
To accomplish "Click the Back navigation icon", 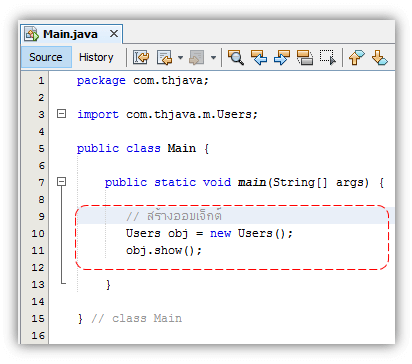I will (x=164, y=57).
